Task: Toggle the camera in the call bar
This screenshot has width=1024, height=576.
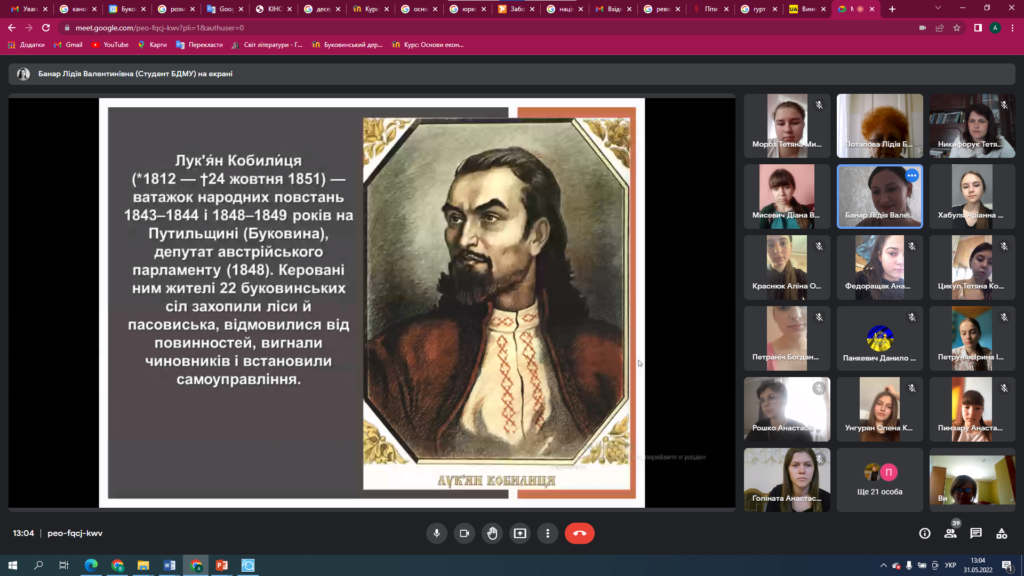Action: [x=464, y=533]
